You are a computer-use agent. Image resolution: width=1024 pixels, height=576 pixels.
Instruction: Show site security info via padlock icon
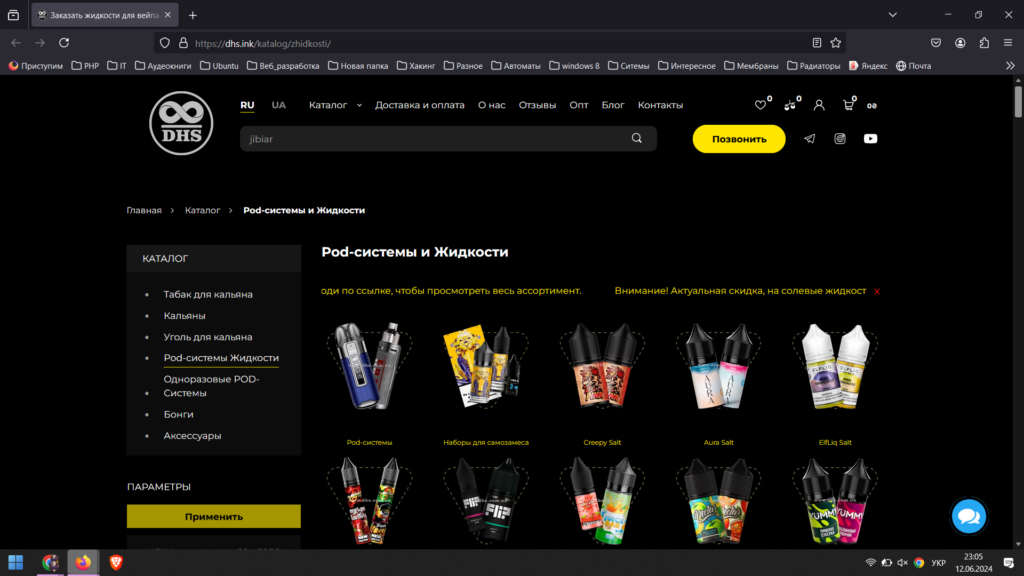click(184, 43)
